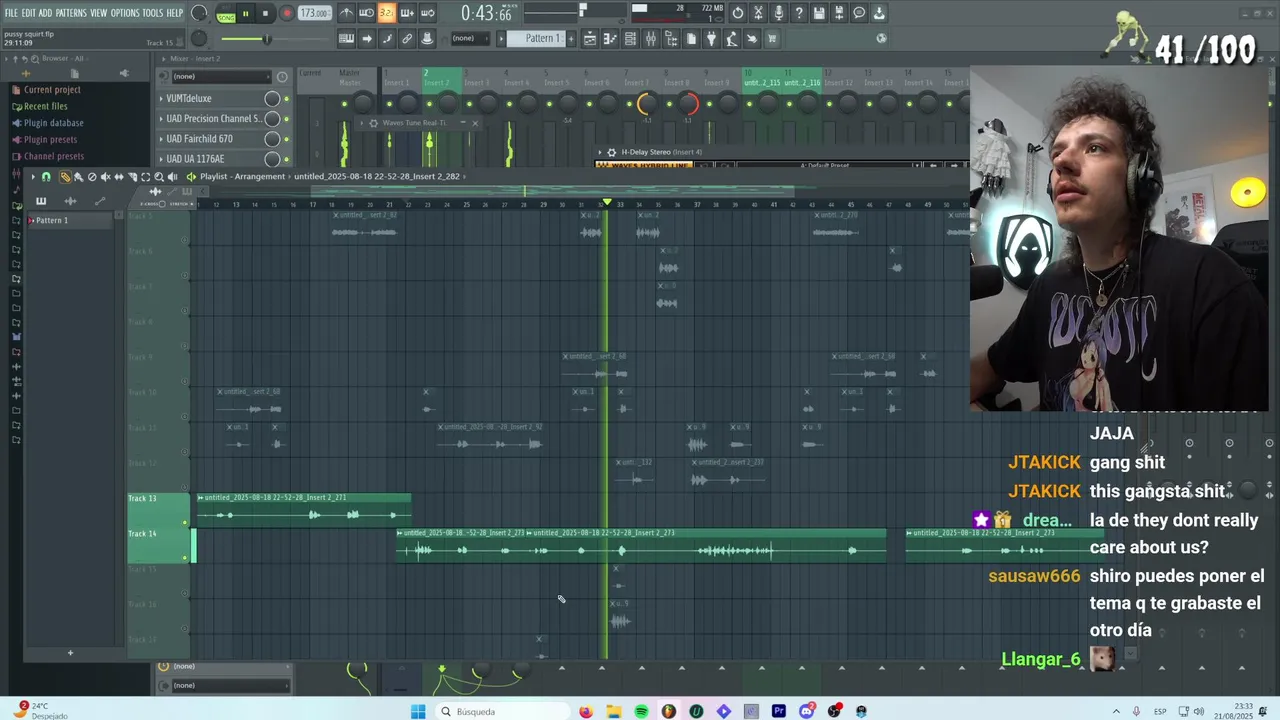Expand the UAD Precision Channel slot arrow
The width and height of the screenshot is (1280, 720).
(x=161, y=119)
